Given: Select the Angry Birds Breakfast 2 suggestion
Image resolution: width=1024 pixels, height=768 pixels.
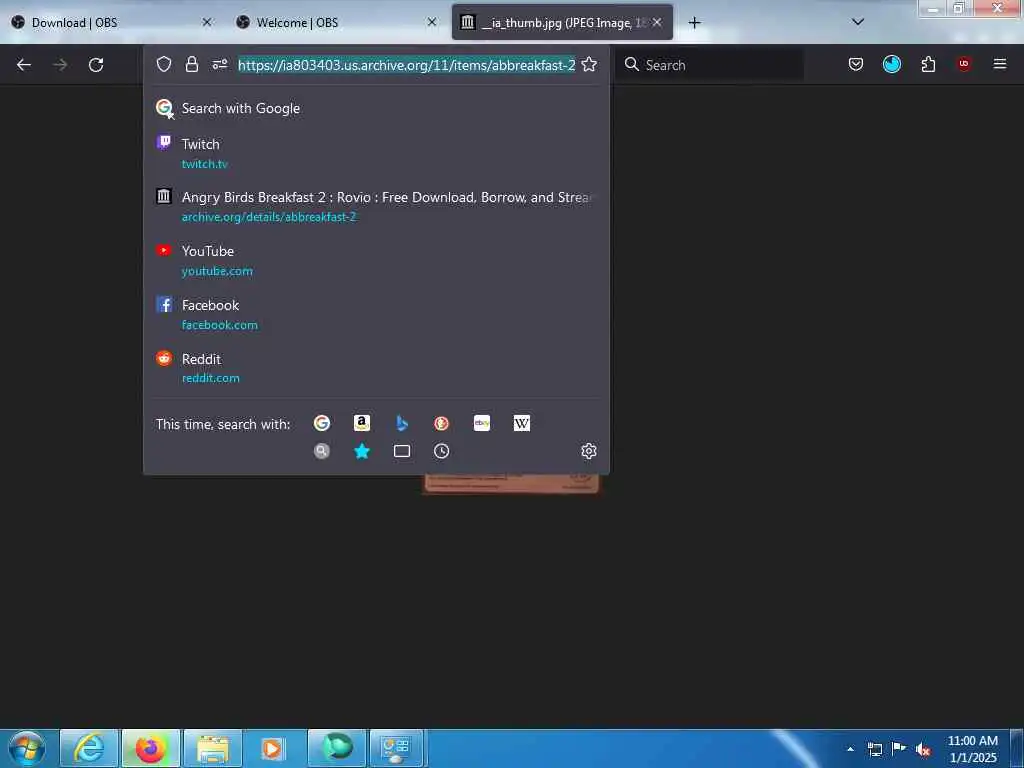Looking at the screenshot, I should 376,206.
